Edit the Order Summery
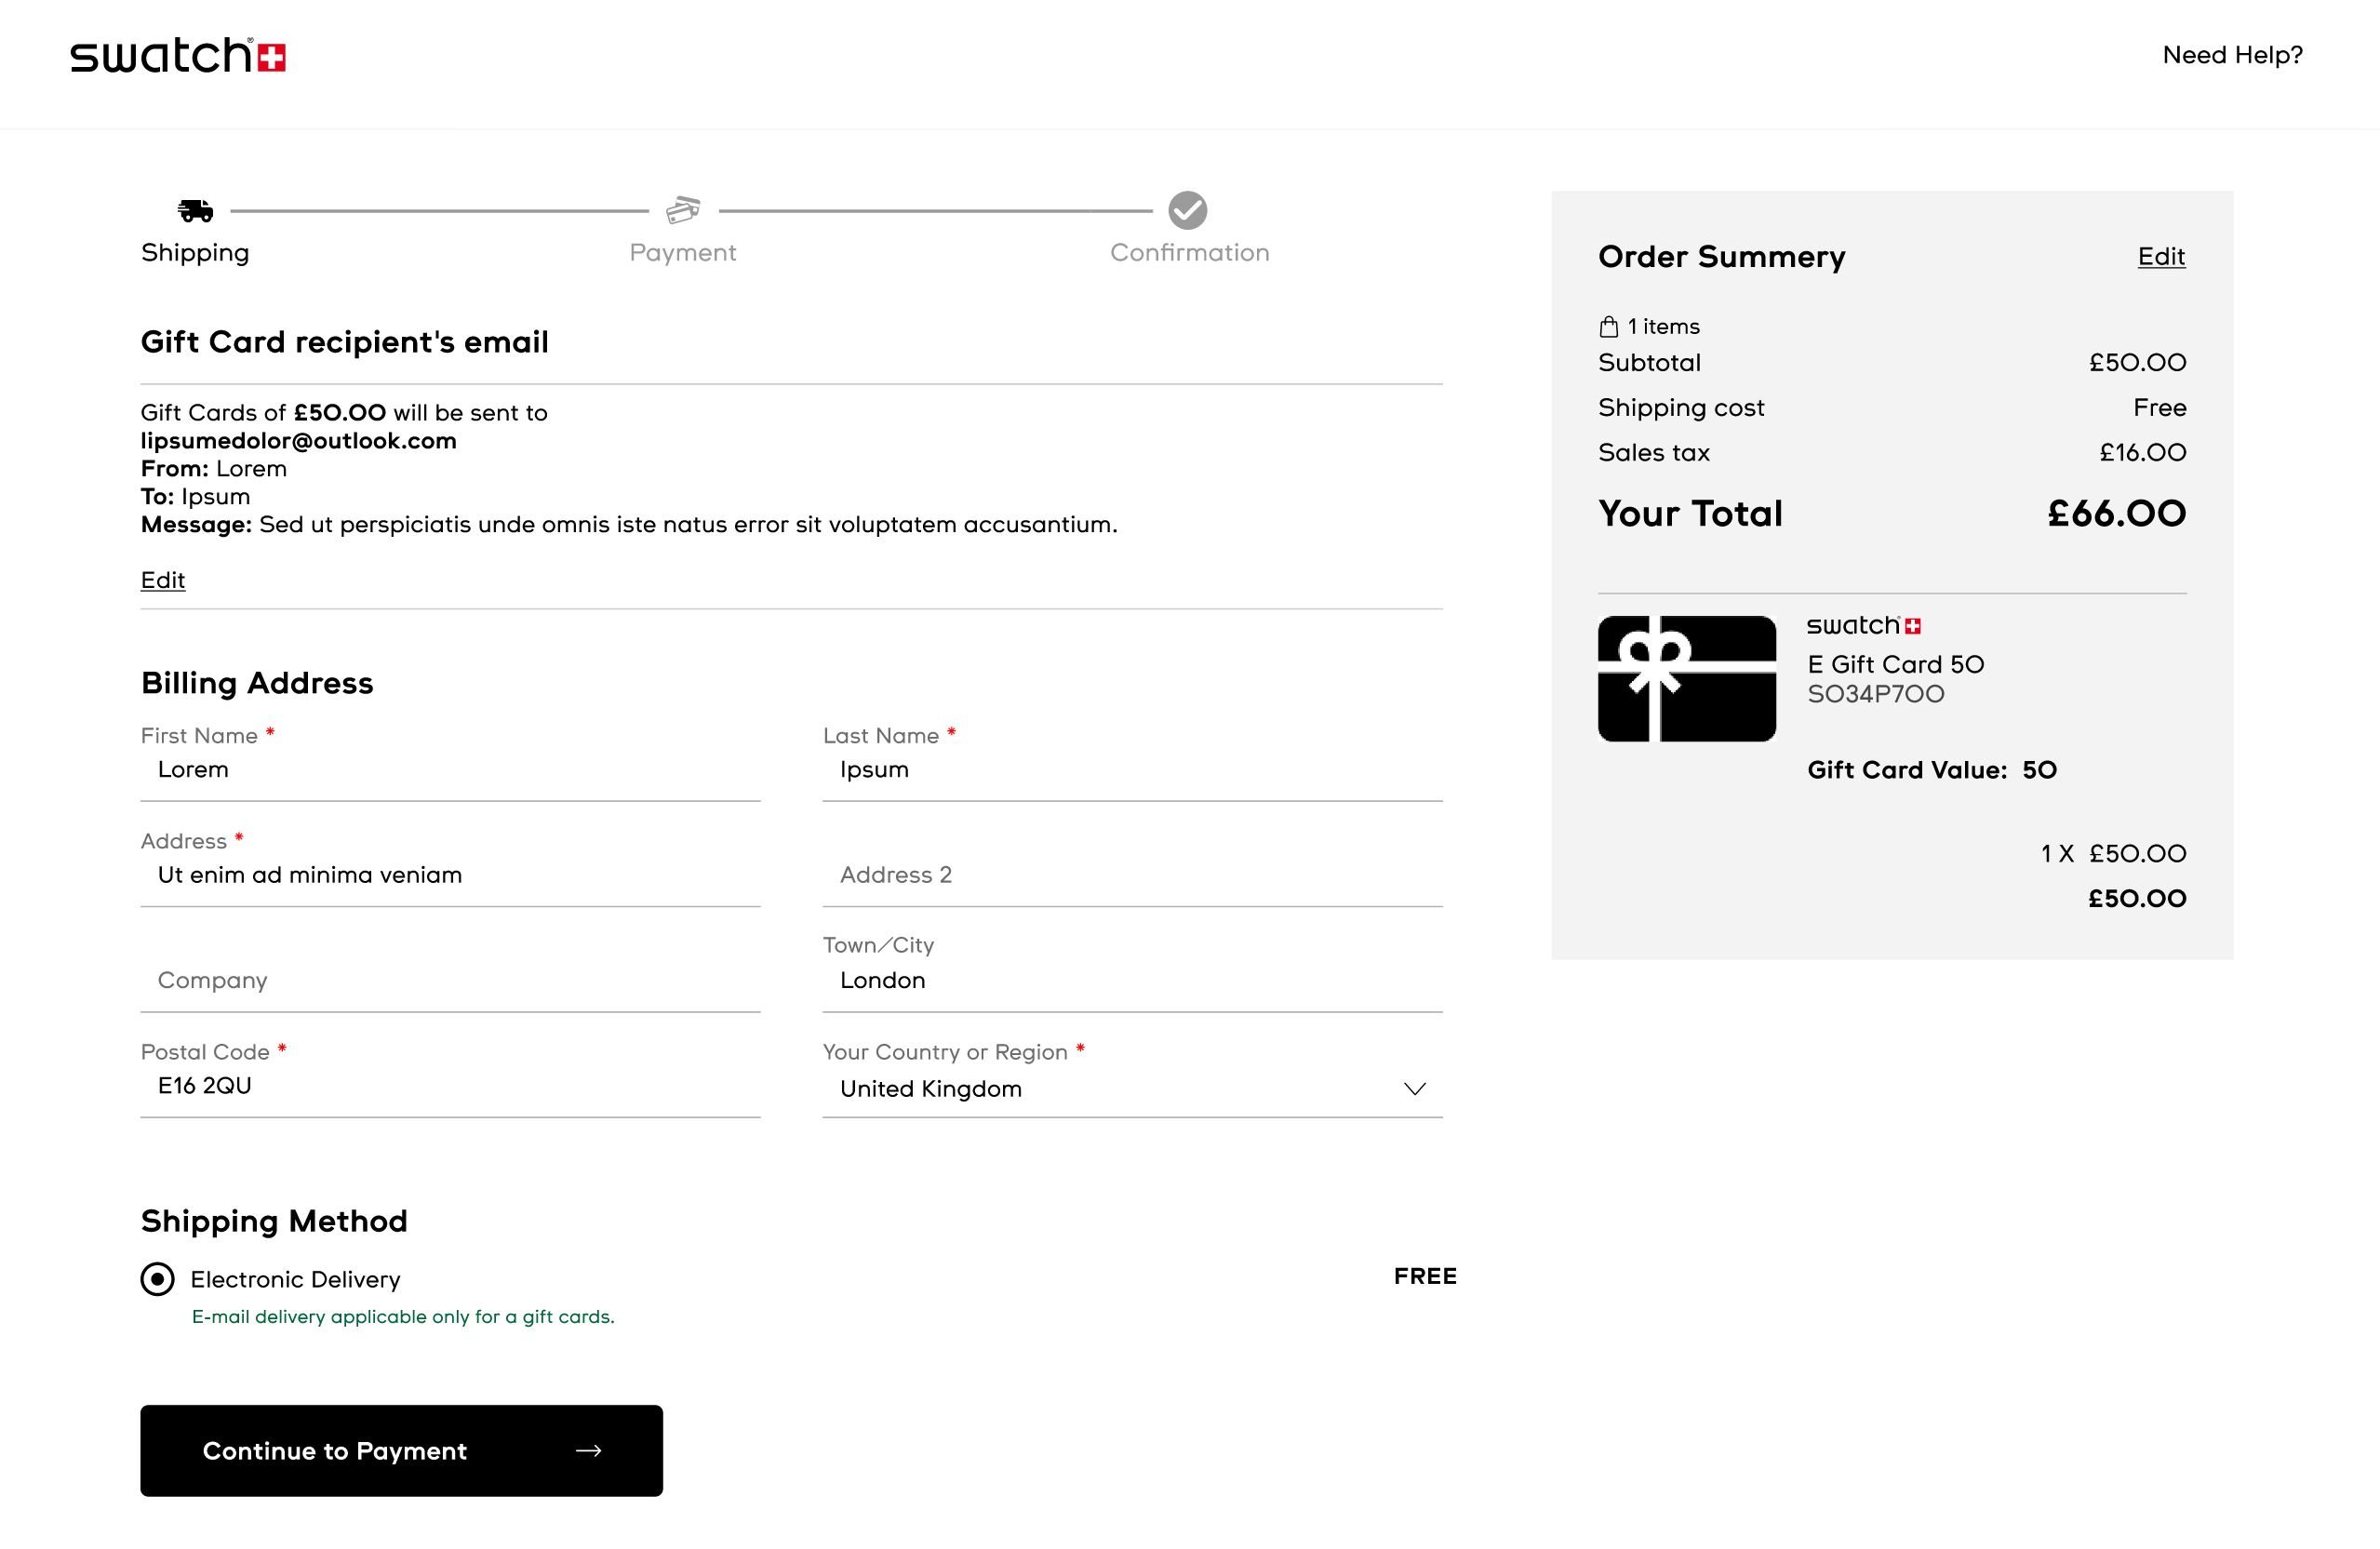This screenshot has width=2380, height=1549. (2160, 257)
